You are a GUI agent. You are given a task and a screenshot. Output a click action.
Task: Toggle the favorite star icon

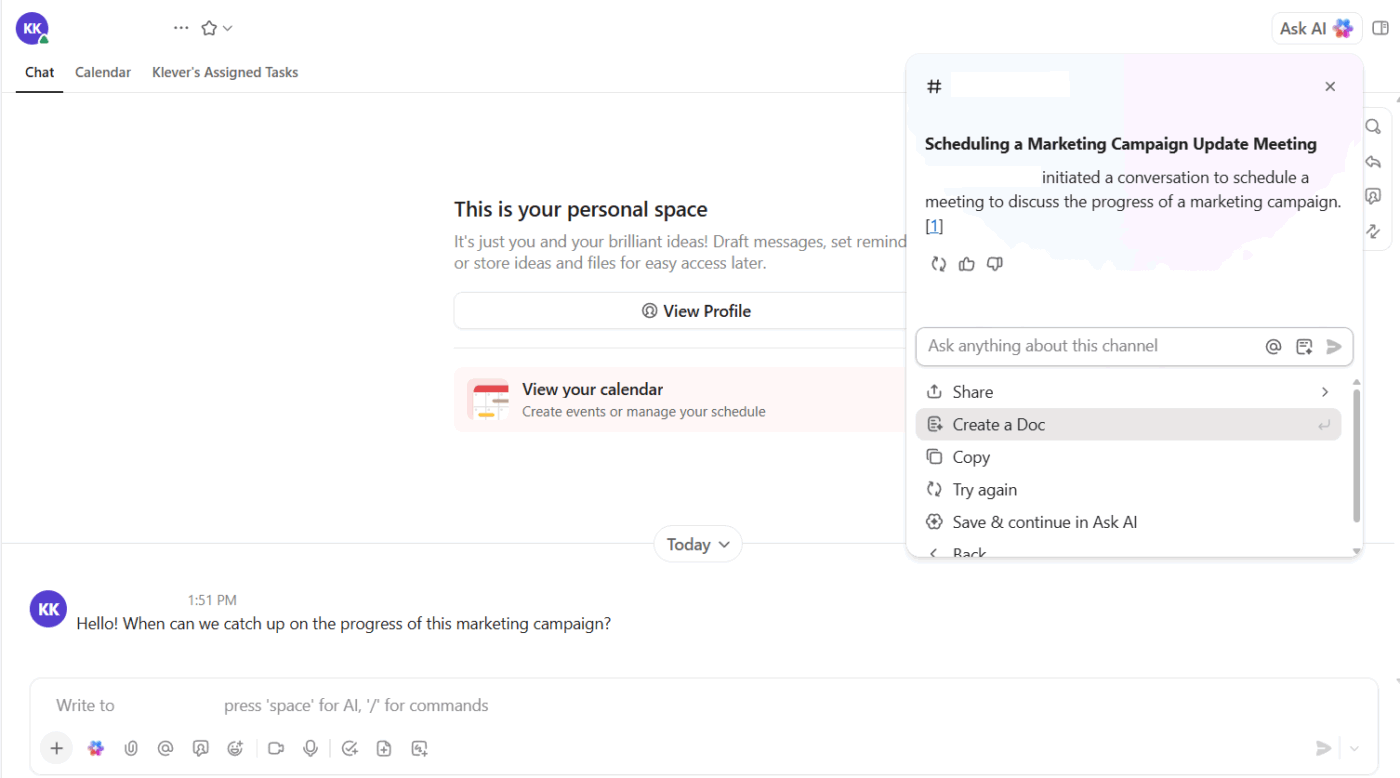pyautogui.click(x=209, y=28)
